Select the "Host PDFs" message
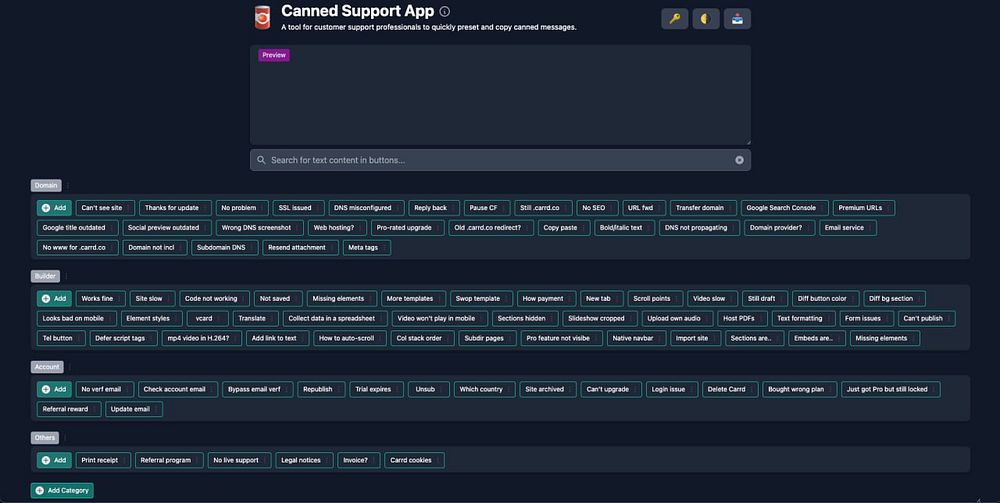Image resolution: width=1000 pixels, height=503 pixels. (742, 318)
